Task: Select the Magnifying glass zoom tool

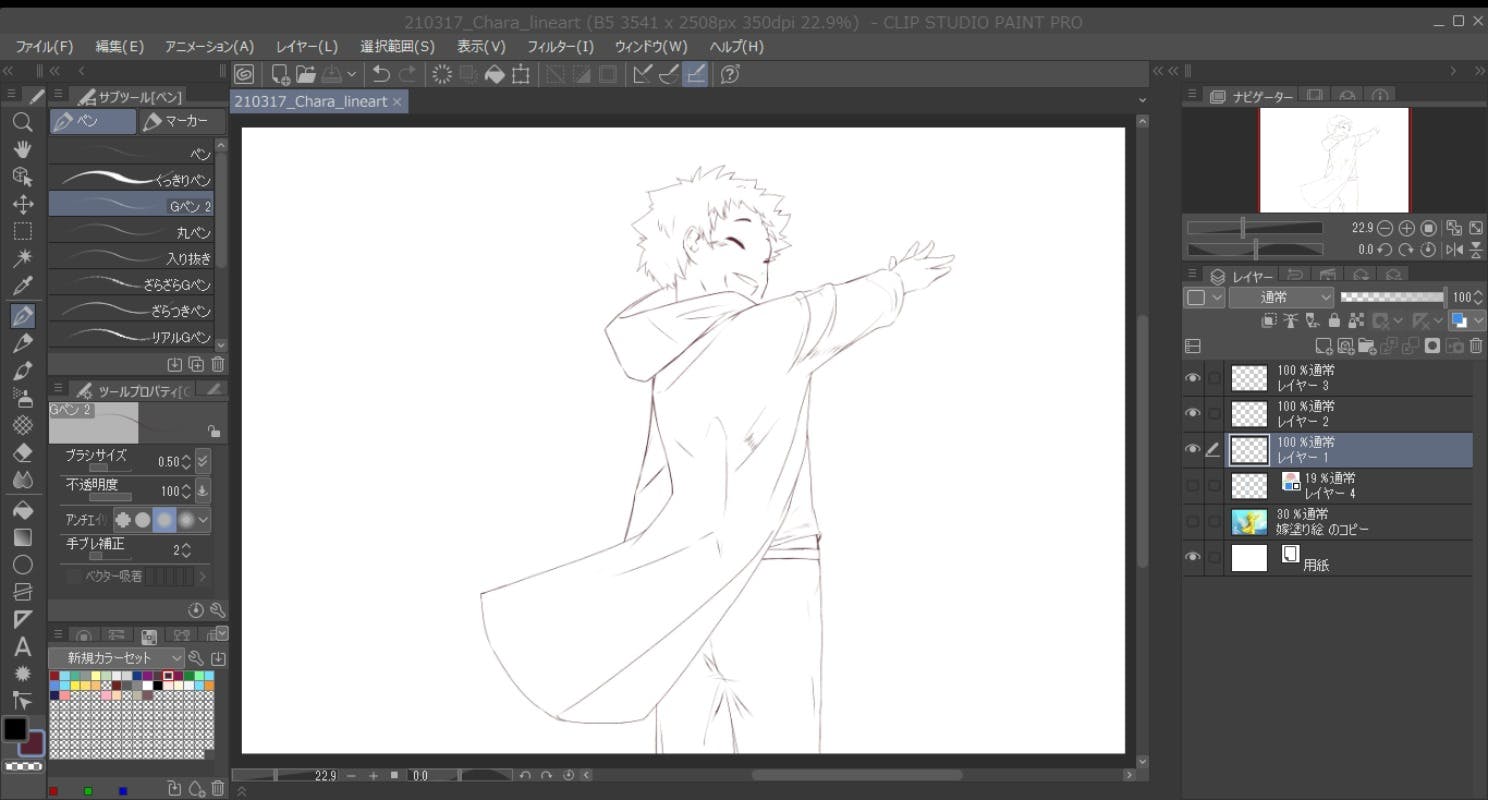Action: click(x=22, y=123)
